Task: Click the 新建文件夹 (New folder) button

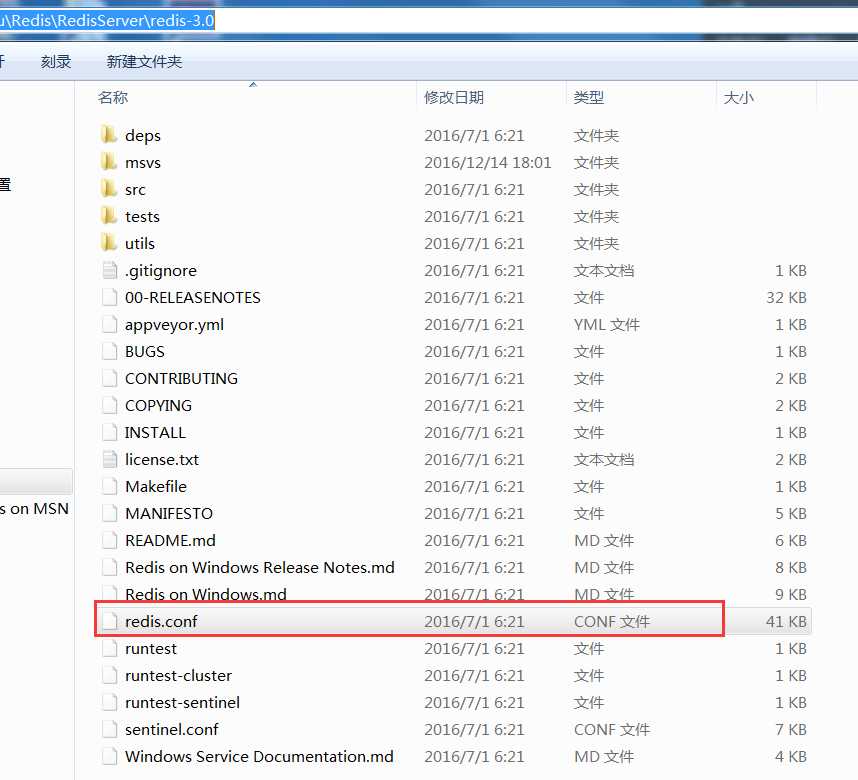Action: coord(144,61)
